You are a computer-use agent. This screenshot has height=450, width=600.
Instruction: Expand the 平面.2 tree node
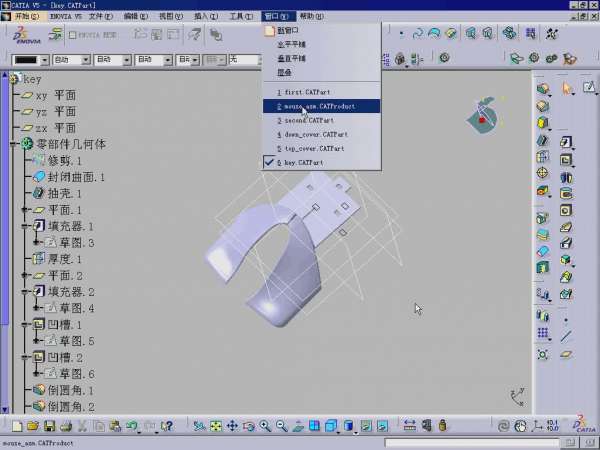(x=26, y=275)
